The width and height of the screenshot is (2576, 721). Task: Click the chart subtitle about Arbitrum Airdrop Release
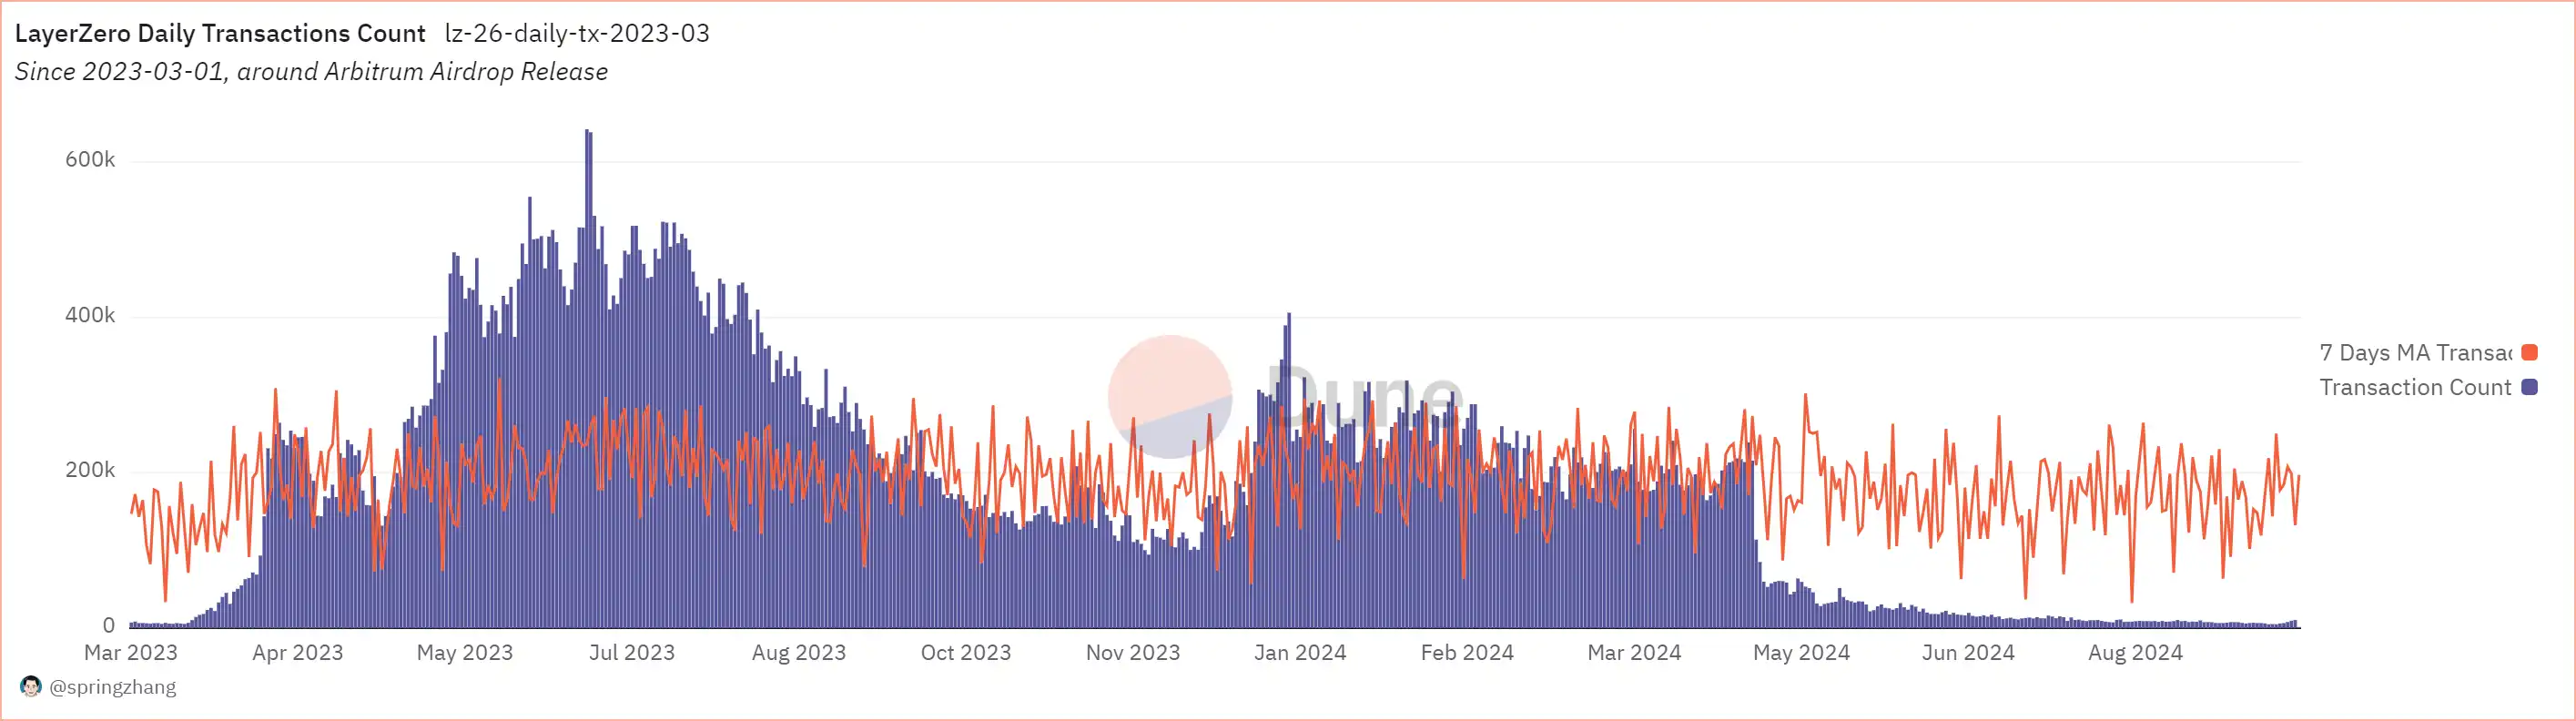tap(311, 72)
